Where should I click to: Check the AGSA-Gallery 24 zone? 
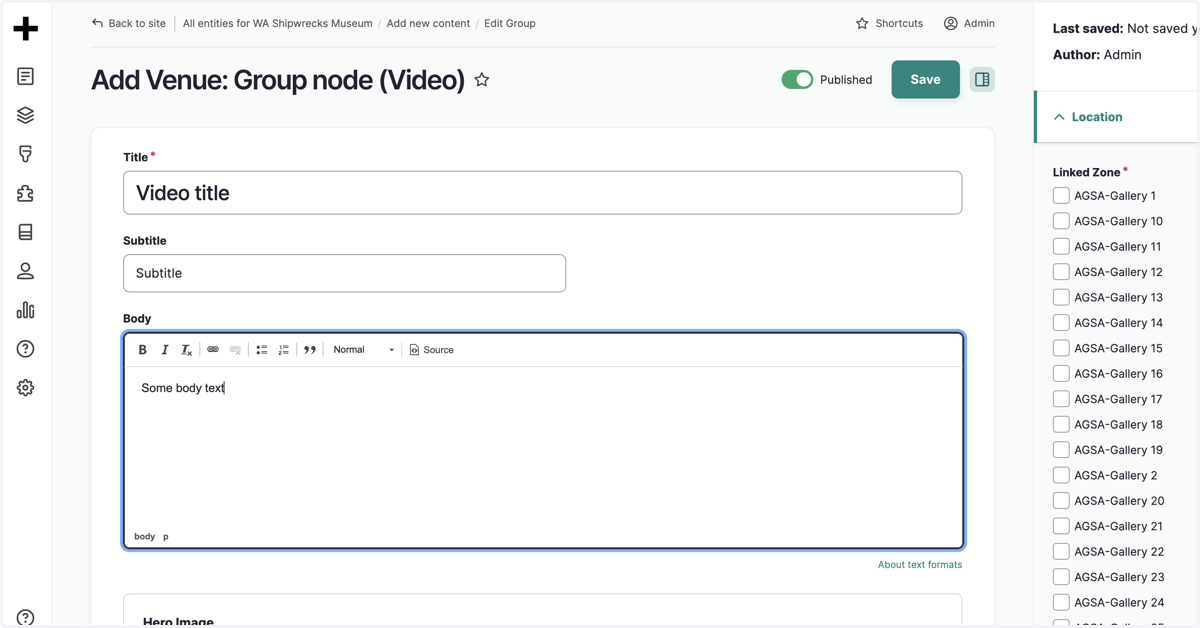point(1061,602)
